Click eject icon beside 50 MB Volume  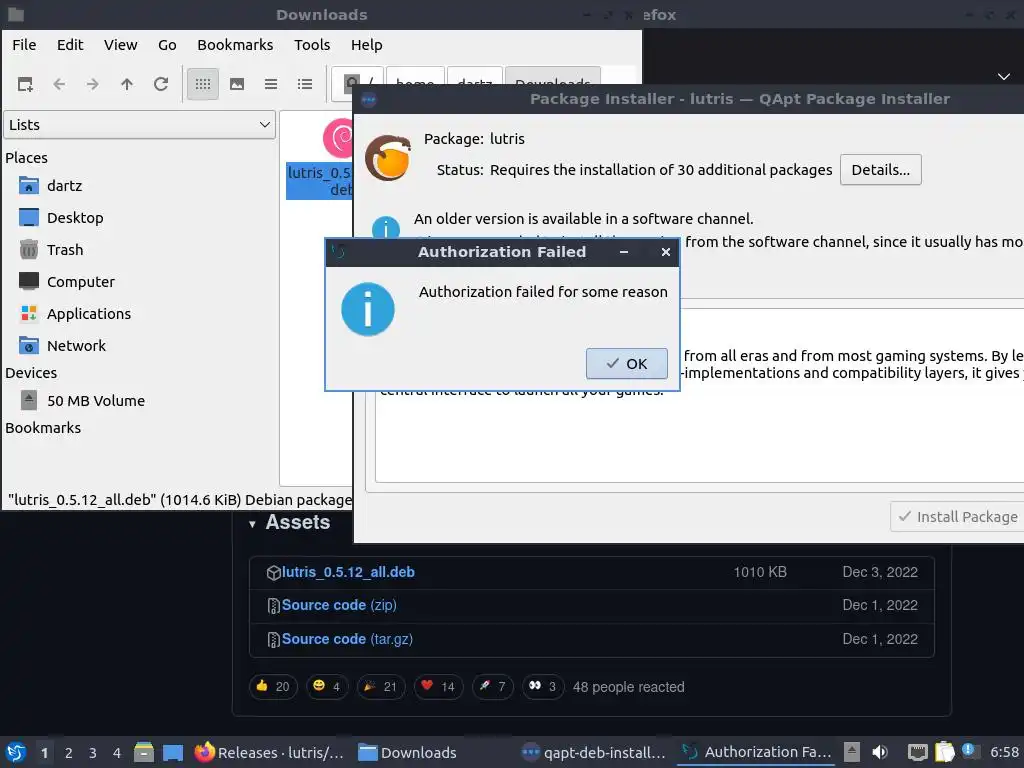point(29,400)
